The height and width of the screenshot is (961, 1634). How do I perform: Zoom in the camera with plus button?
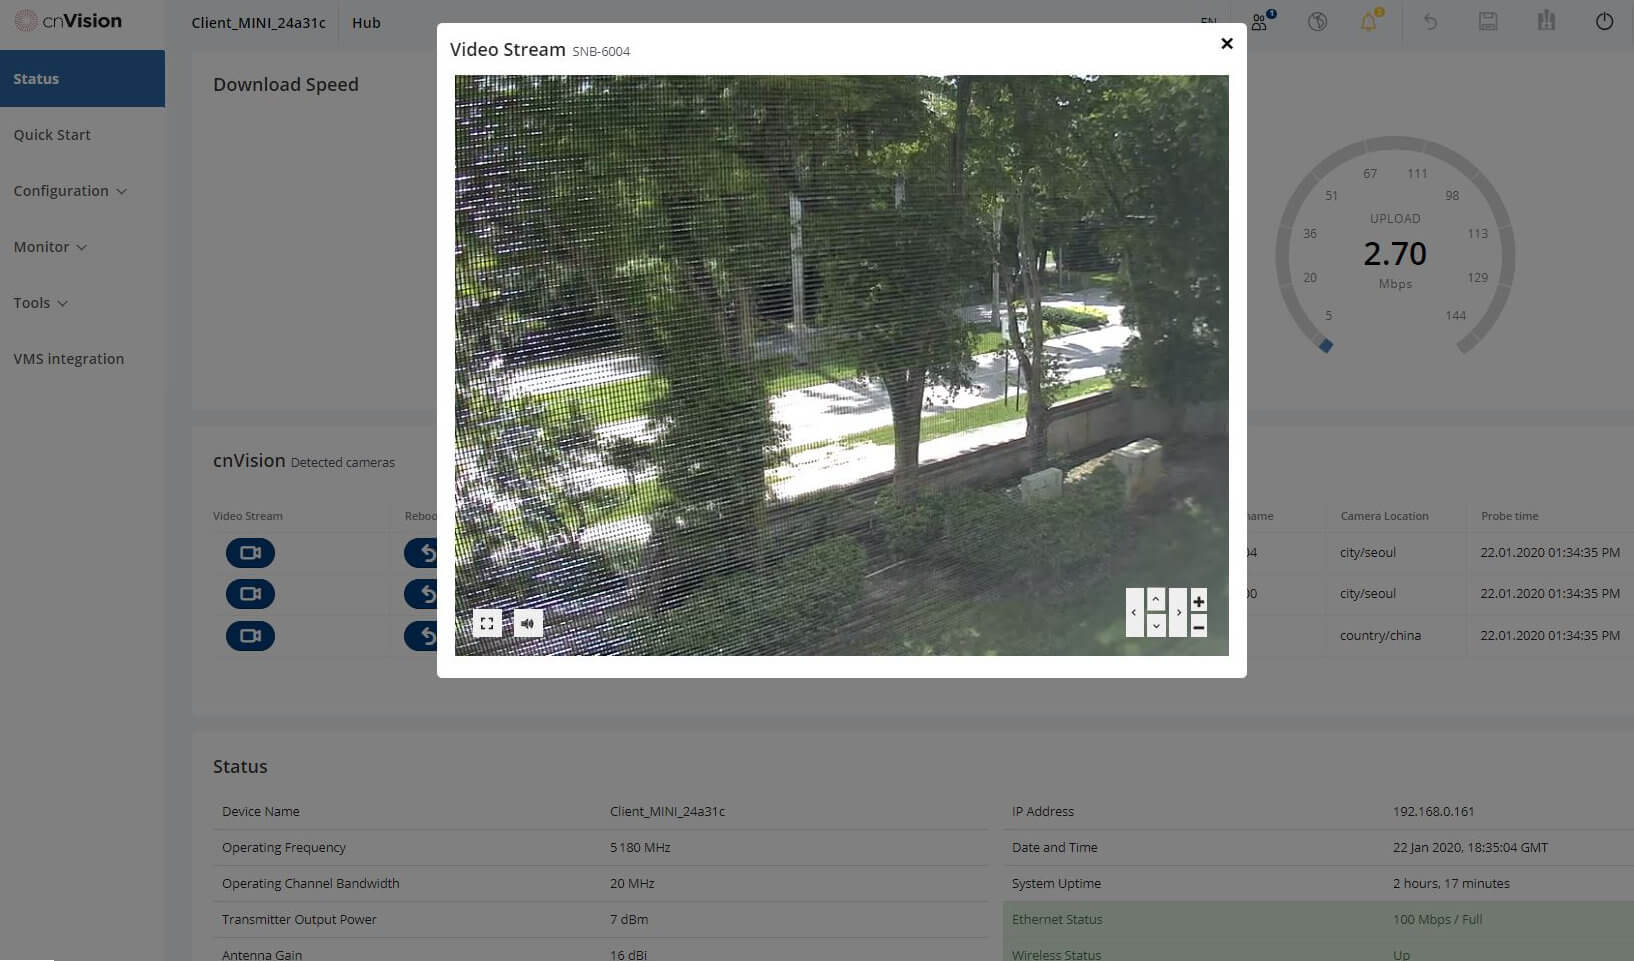pyautogui.click(x=1198, y=600)
